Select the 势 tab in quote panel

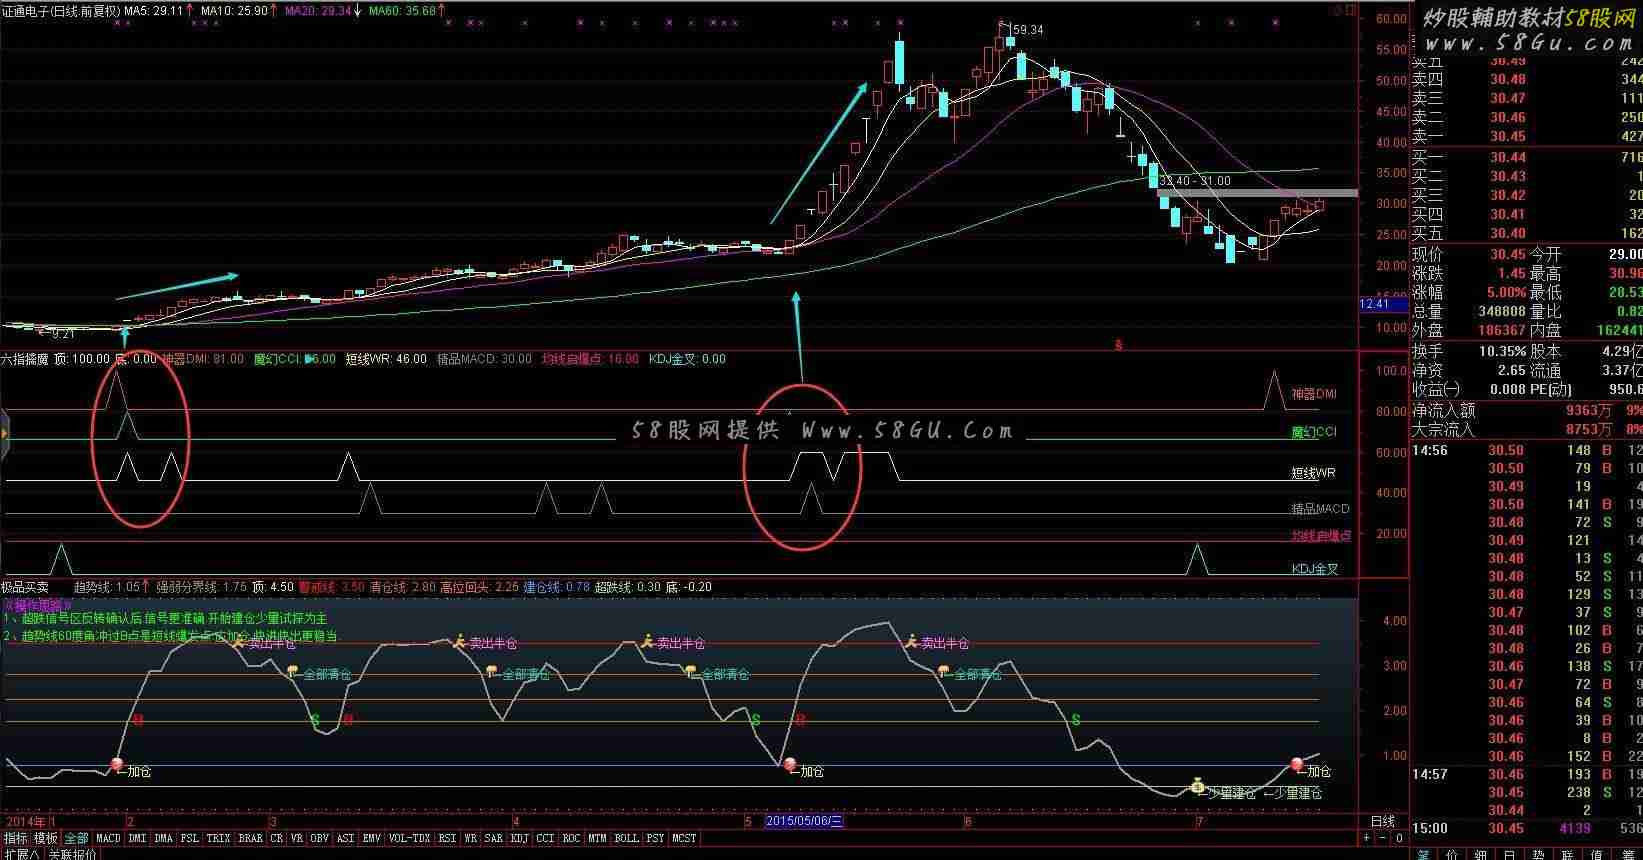point(1539,854)
